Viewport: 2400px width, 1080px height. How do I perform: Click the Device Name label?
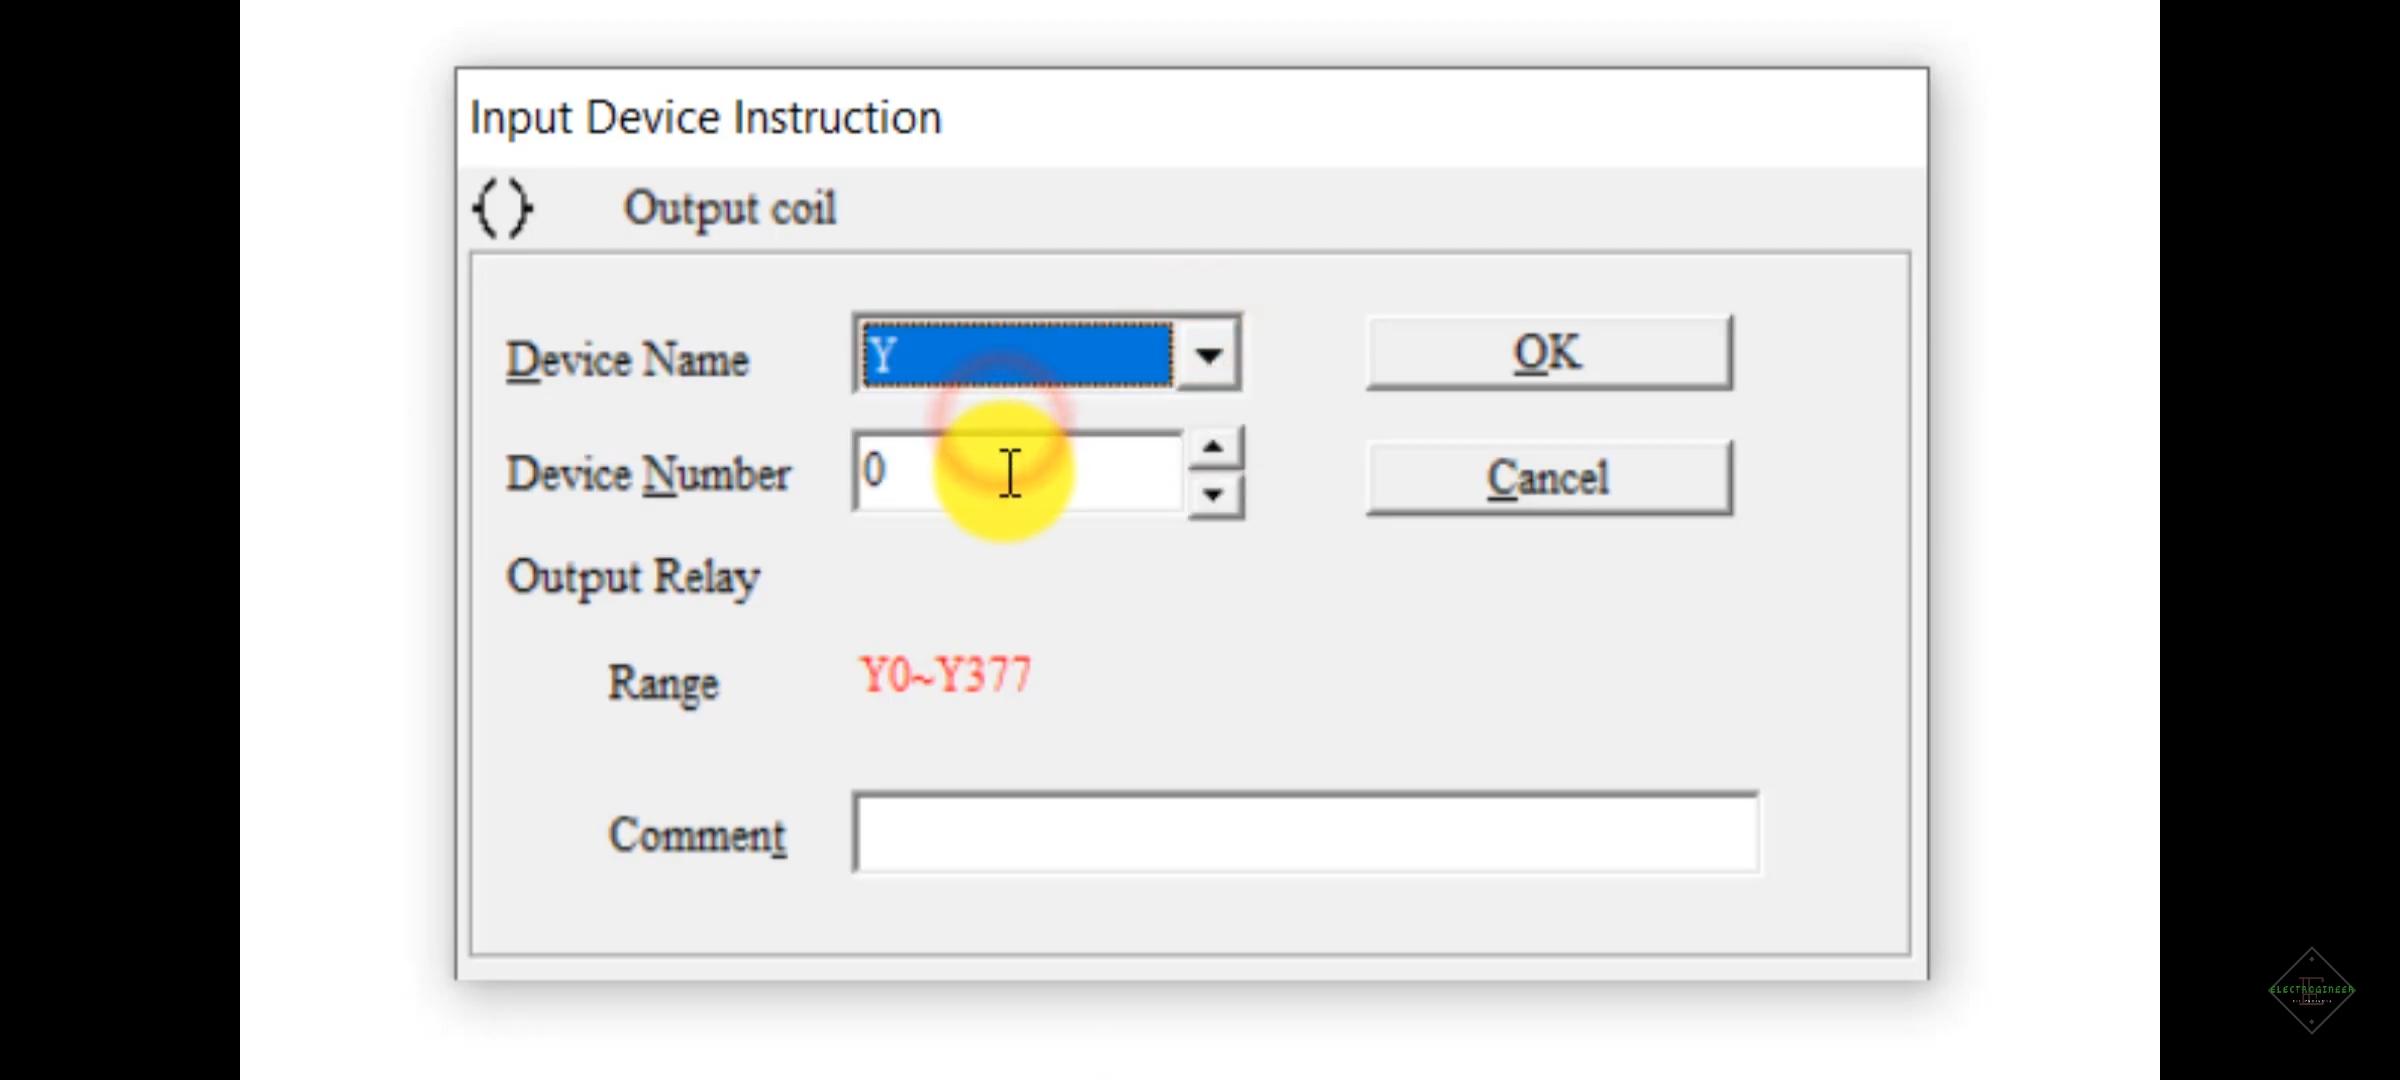[x=627, y=360]
